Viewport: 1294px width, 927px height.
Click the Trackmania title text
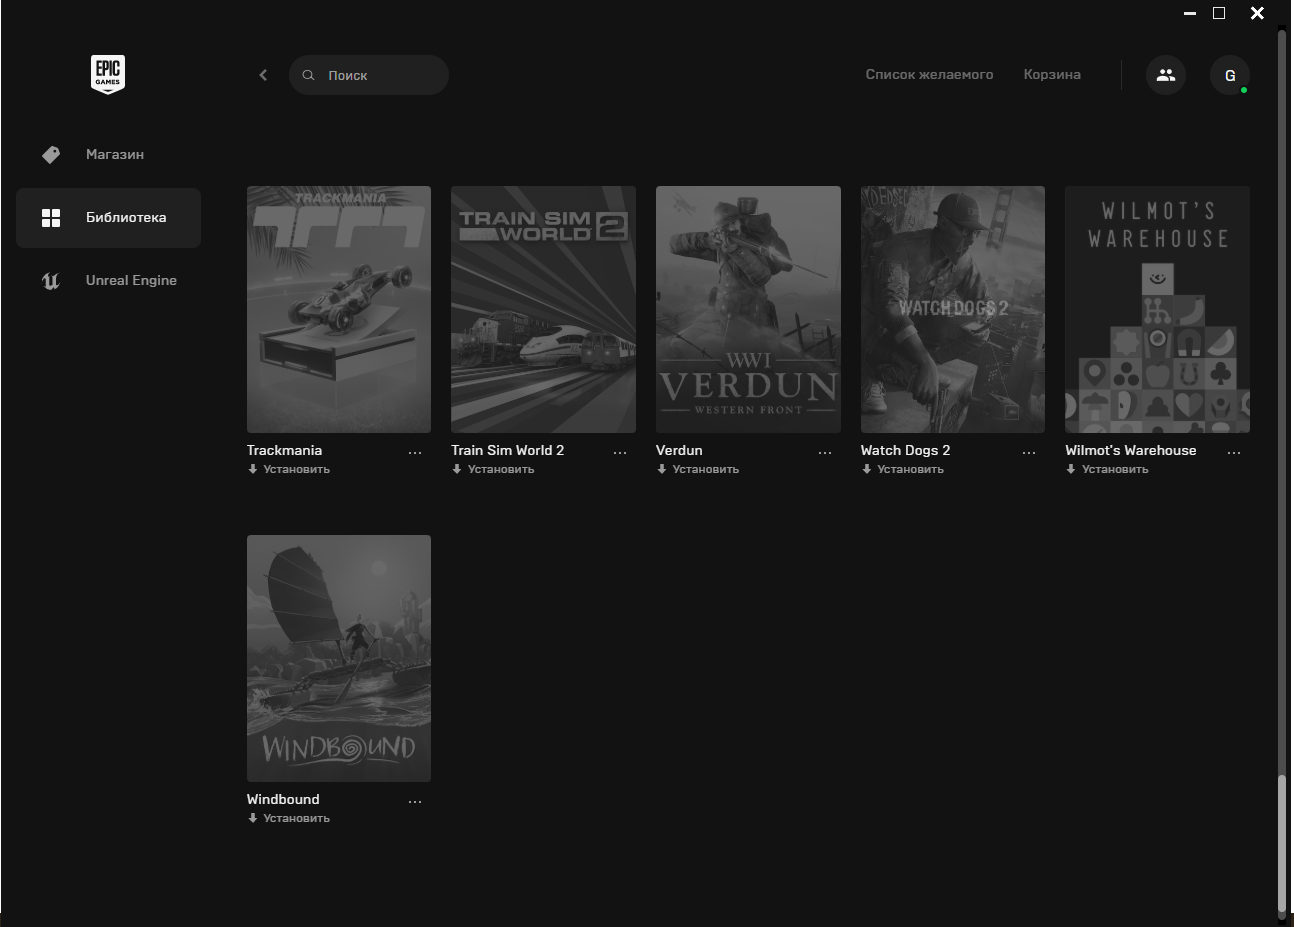point(284,450)
